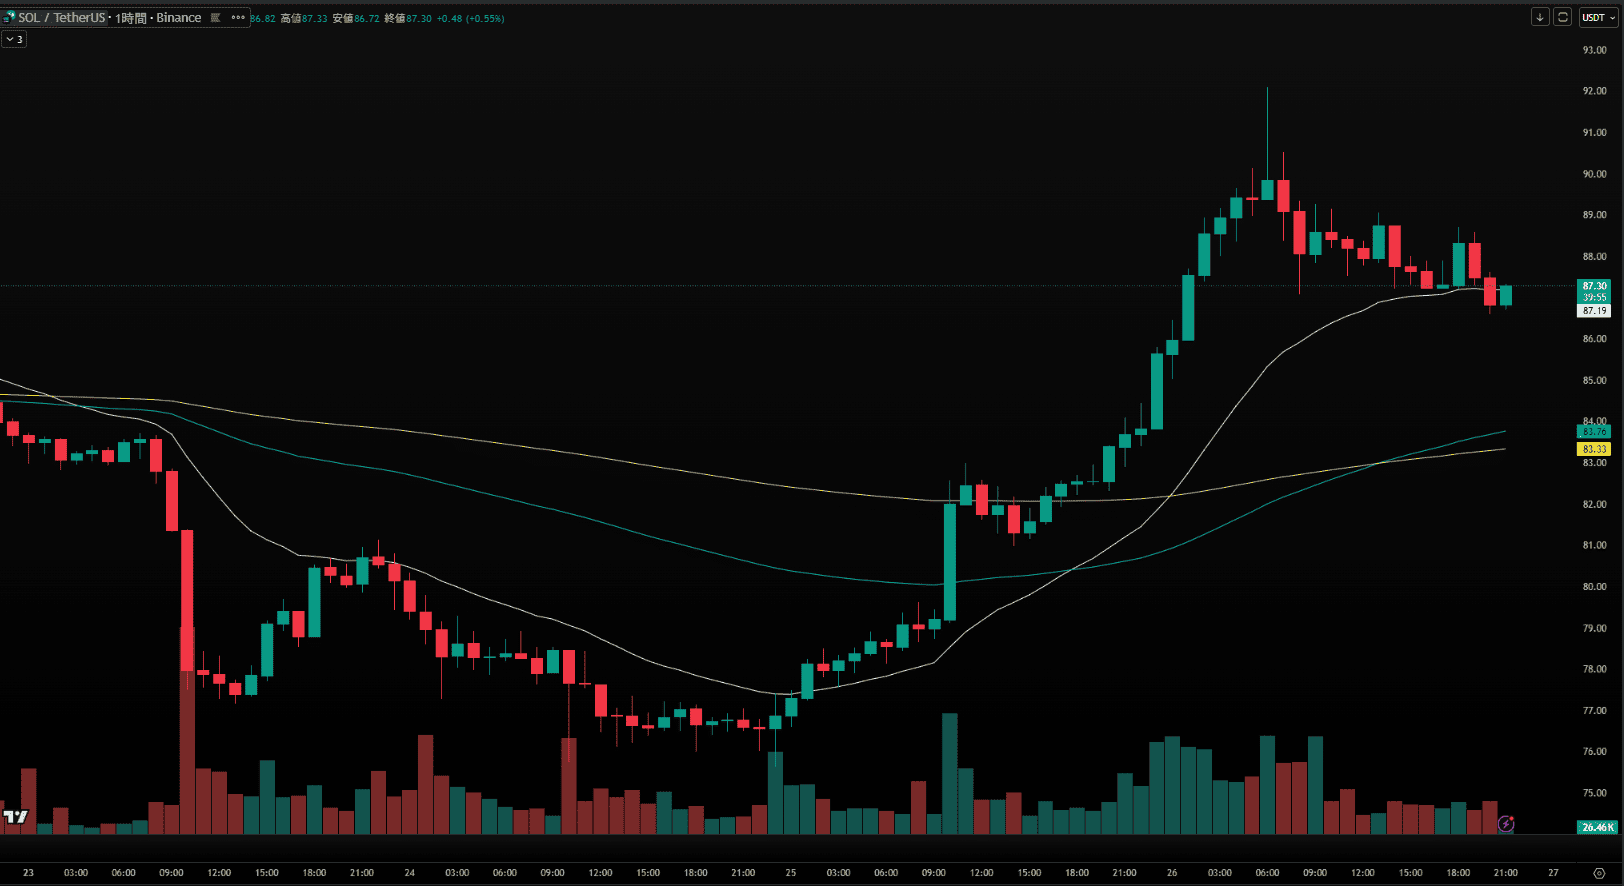The height and width of the screenshot is (886, 1624).
Task: Click the white 87.19 moving average label
Action: click(x=1594, y=311)
